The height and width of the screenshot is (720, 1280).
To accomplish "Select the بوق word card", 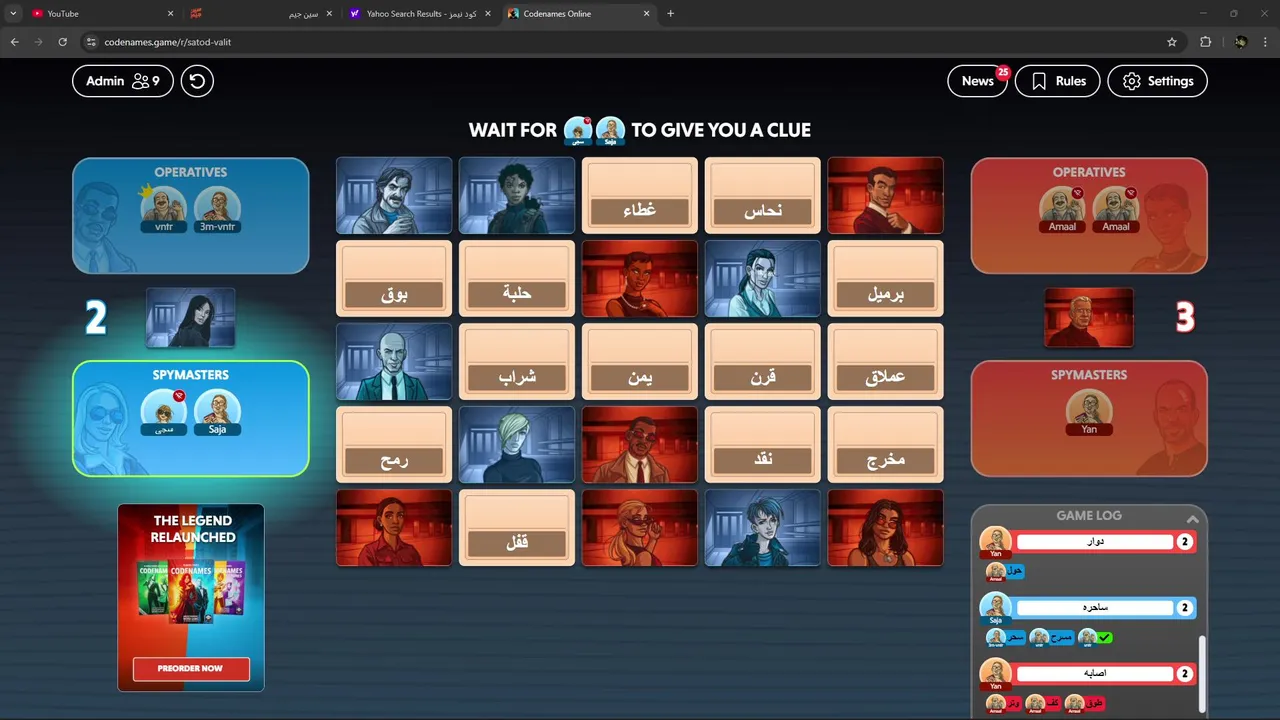I will (394, 278).
